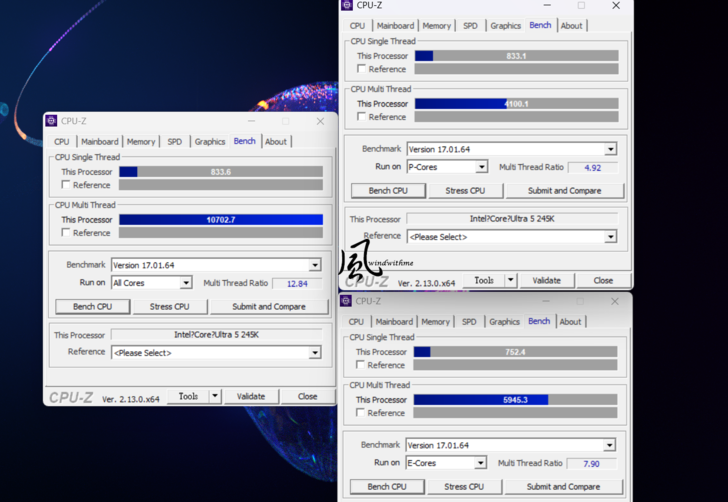Click the 10702.7 multi thread score bar

pyautogui.click(x=220, y=219)
